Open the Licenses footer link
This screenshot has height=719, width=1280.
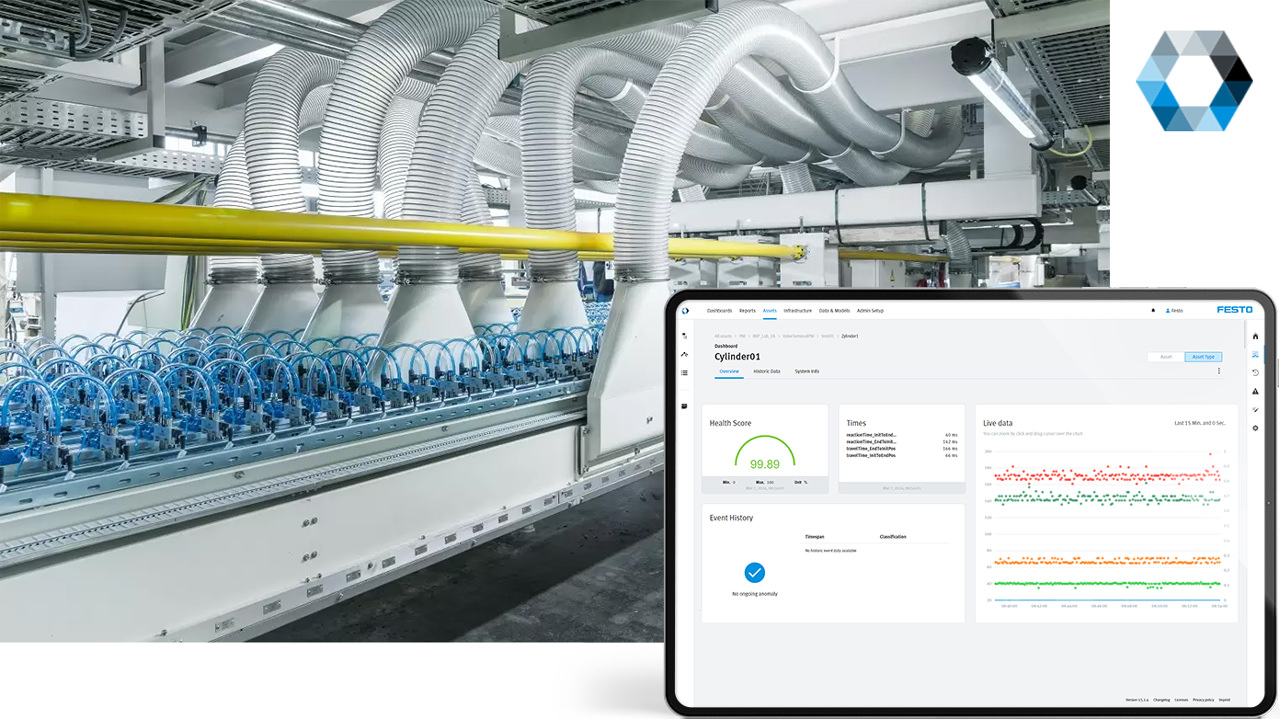tap(1181, 700)
